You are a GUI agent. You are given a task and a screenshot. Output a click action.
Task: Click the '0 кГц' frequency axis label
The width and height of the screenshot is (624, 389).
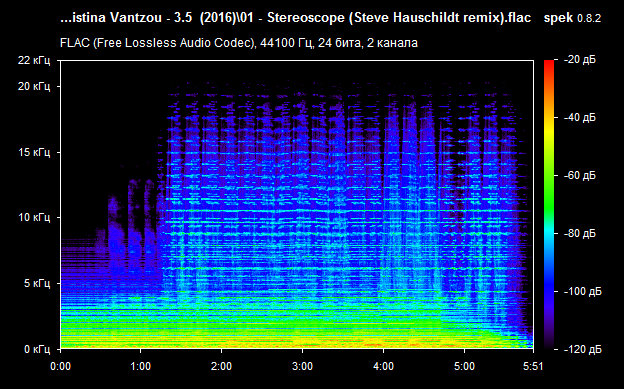[x=37, y=350]
